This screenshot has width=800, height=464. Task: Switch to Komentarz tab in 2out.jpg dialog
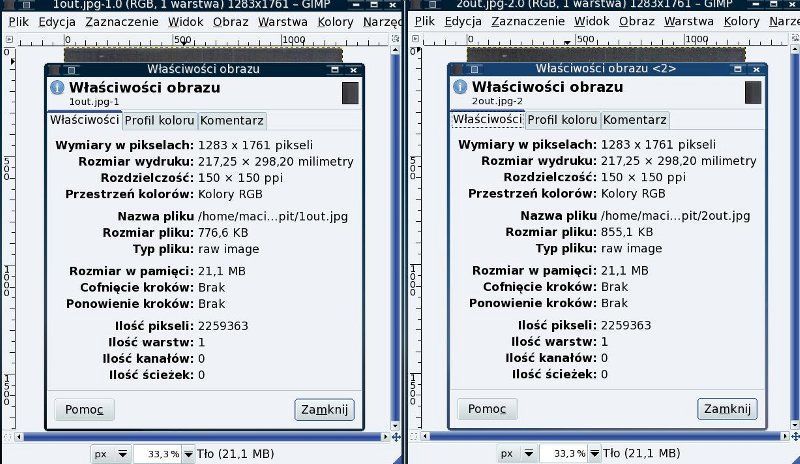point(635,120)
